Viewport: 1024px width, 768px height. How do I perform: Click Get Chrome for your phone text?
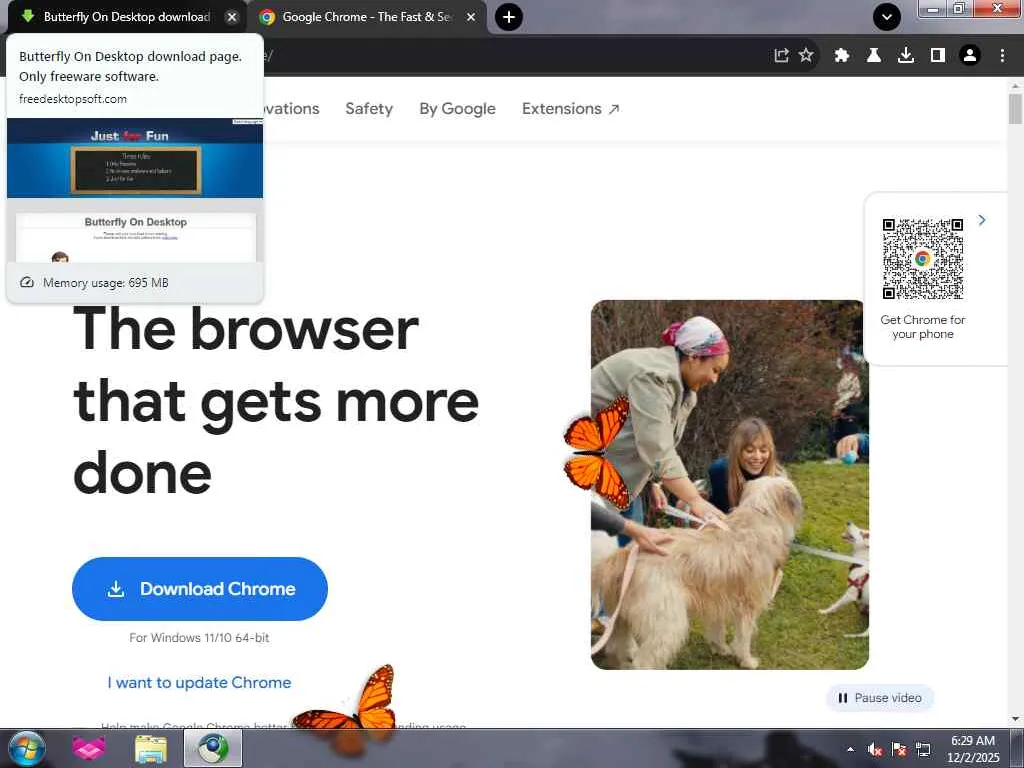tap(923, 327)
